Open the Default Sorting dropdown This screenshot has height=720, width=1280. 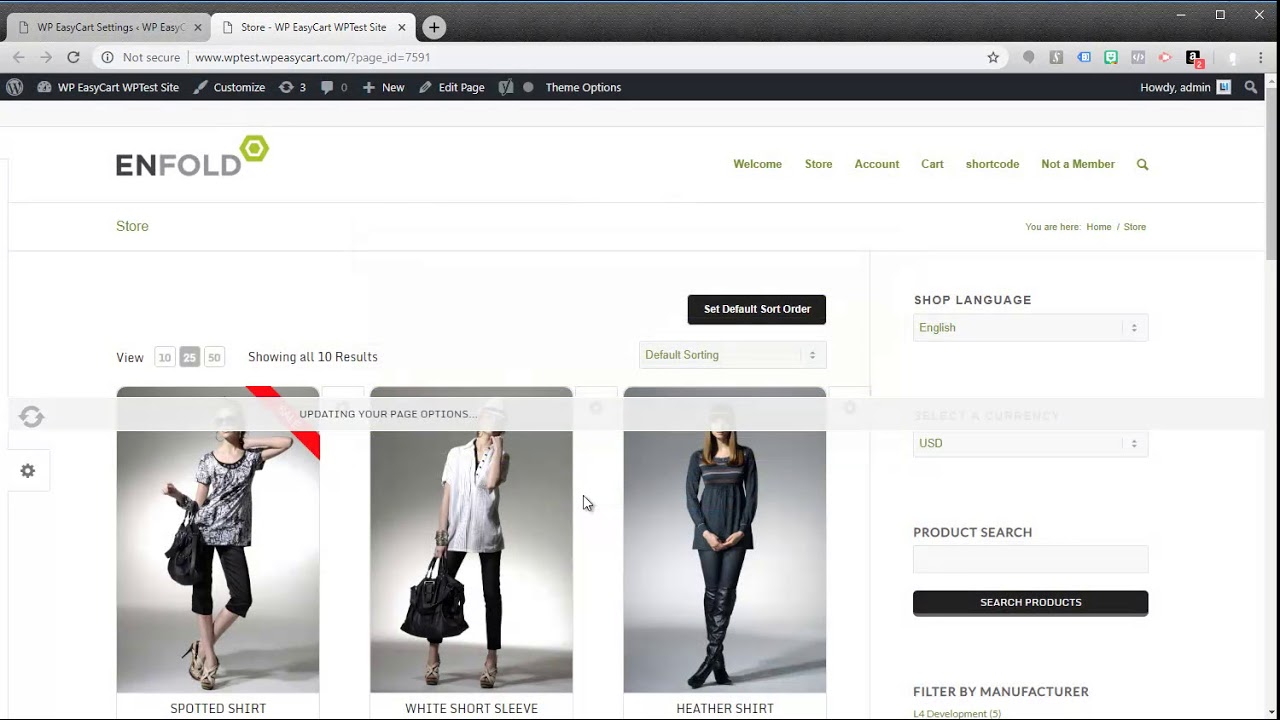[732, 355]
